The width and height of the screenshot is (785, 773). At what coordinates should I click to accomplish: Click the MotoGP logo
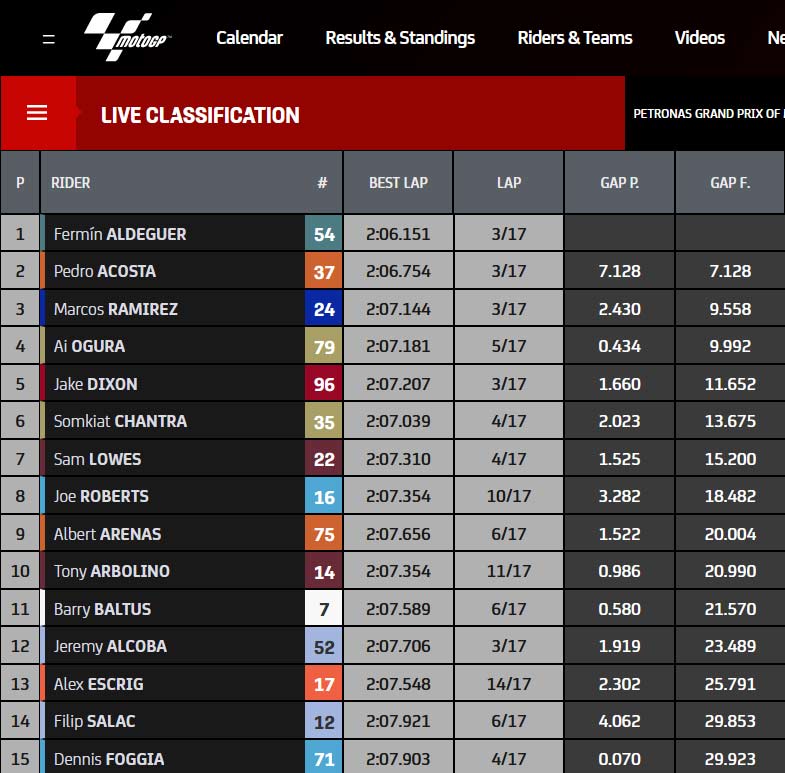128,37
